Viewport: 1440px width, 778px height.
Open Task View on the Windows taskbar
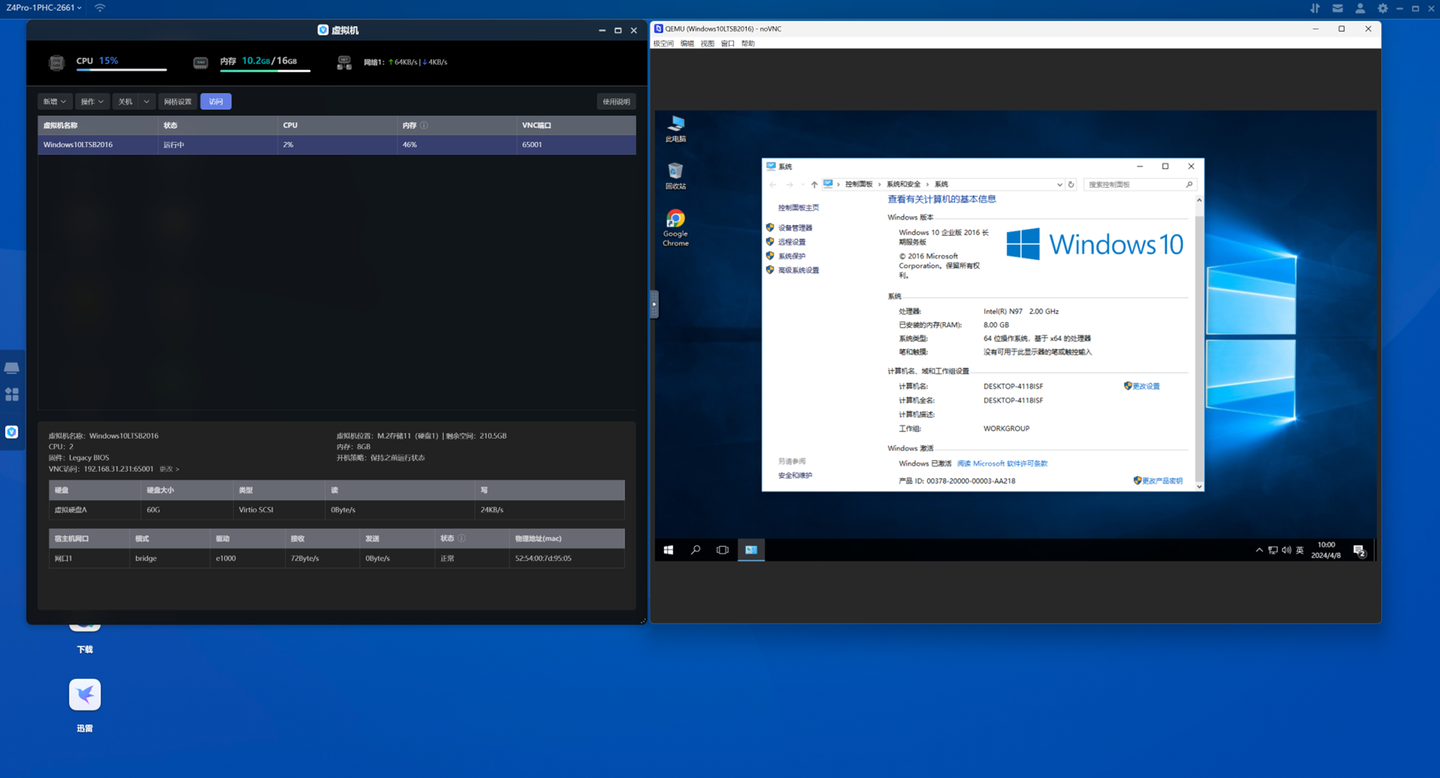coord(722,550)
